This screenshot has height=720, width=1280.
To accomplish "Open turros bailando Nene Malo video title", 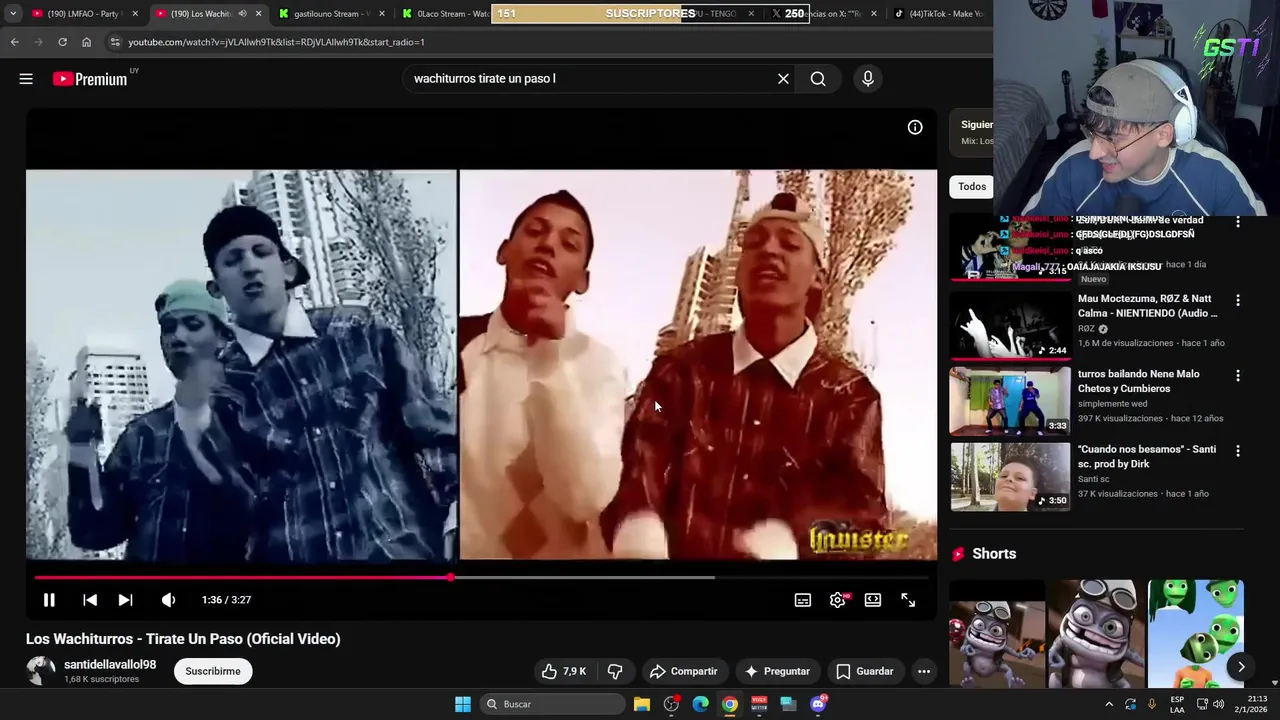I will pyautogui.click(x=1139, y=381).
